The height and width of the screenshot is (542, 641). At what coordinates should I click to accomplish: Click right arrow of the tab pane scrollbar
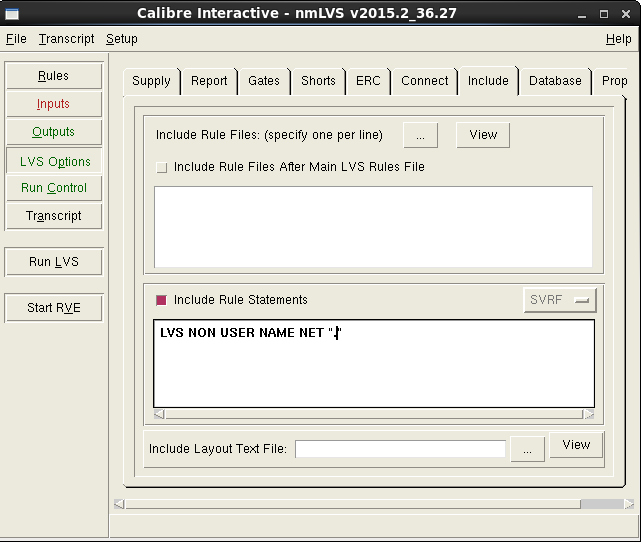click(x=629, y=504)
